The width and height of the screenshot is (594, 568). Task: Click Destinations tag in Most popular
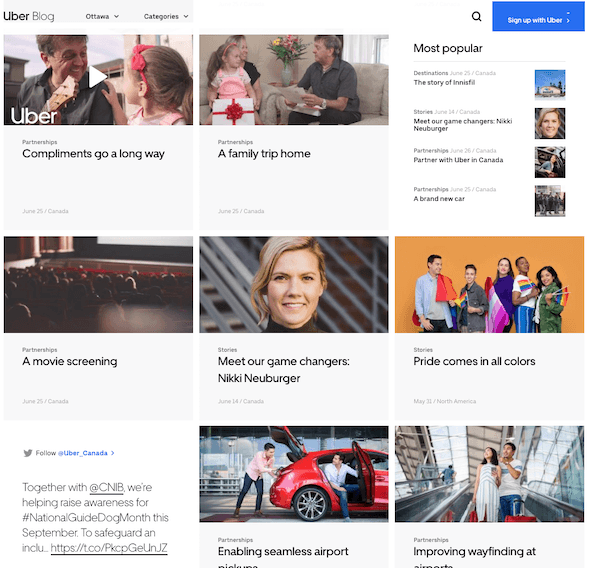tap(430, 73)
